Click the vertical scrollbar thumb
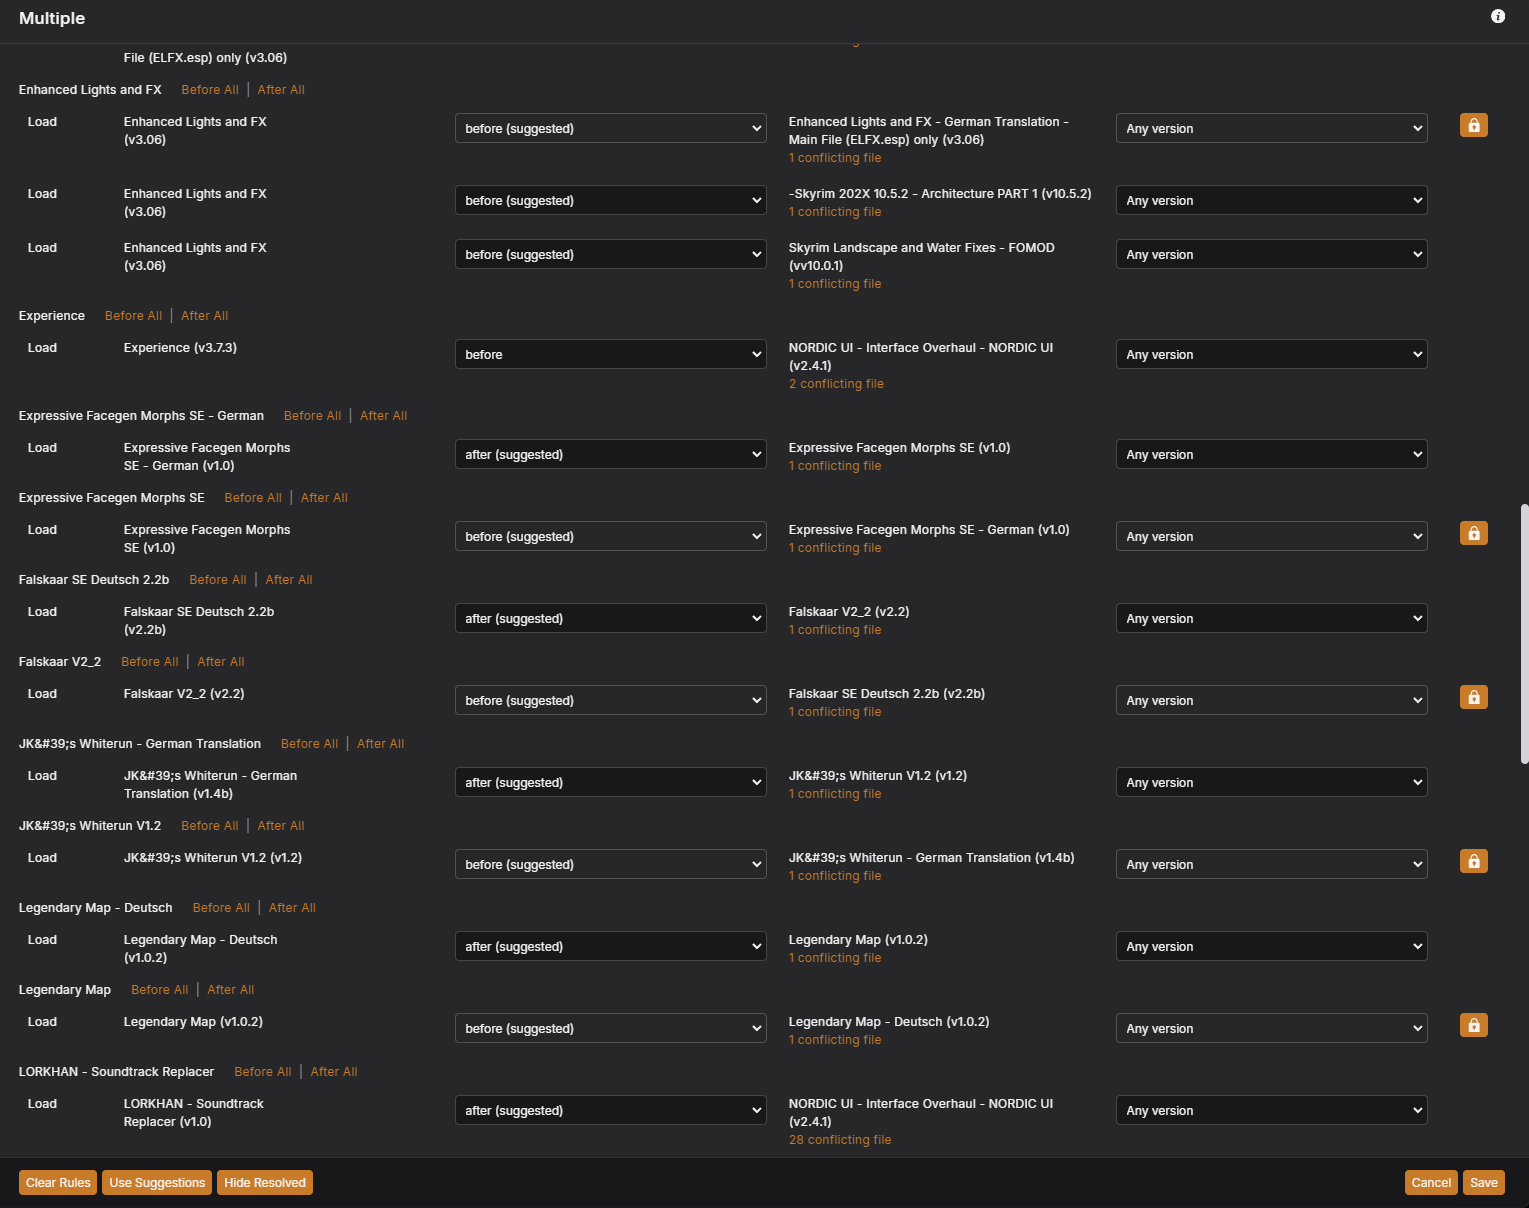Viewport: 1529px width, 1208px height. pyautogui.click(x=1523, y=634)
